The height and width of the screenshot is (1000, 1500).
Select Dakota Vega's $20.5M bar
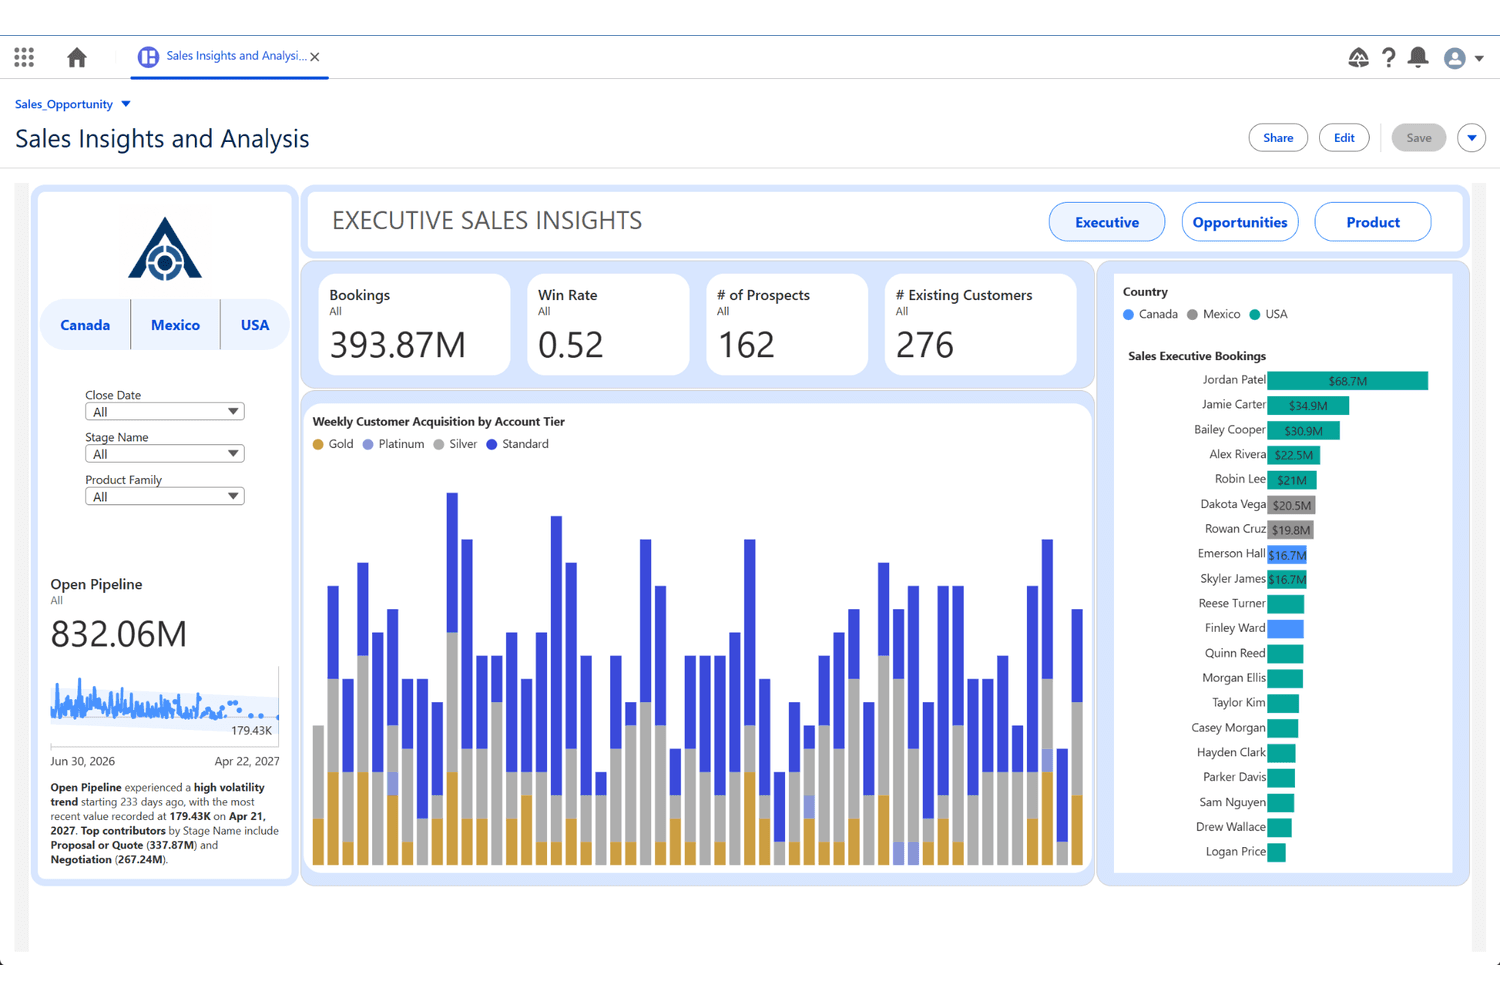1291,505
